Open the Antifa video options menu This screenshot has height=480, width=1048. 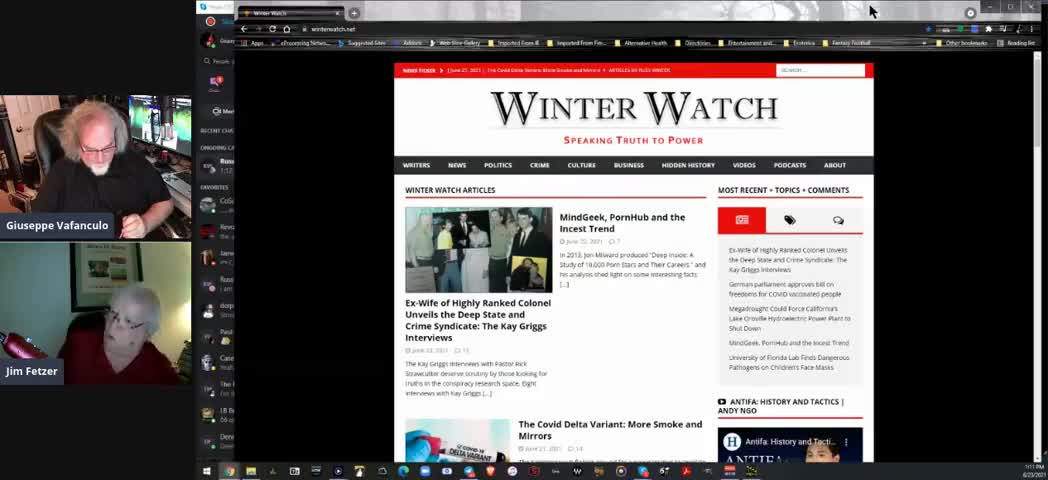coord(846,442)
